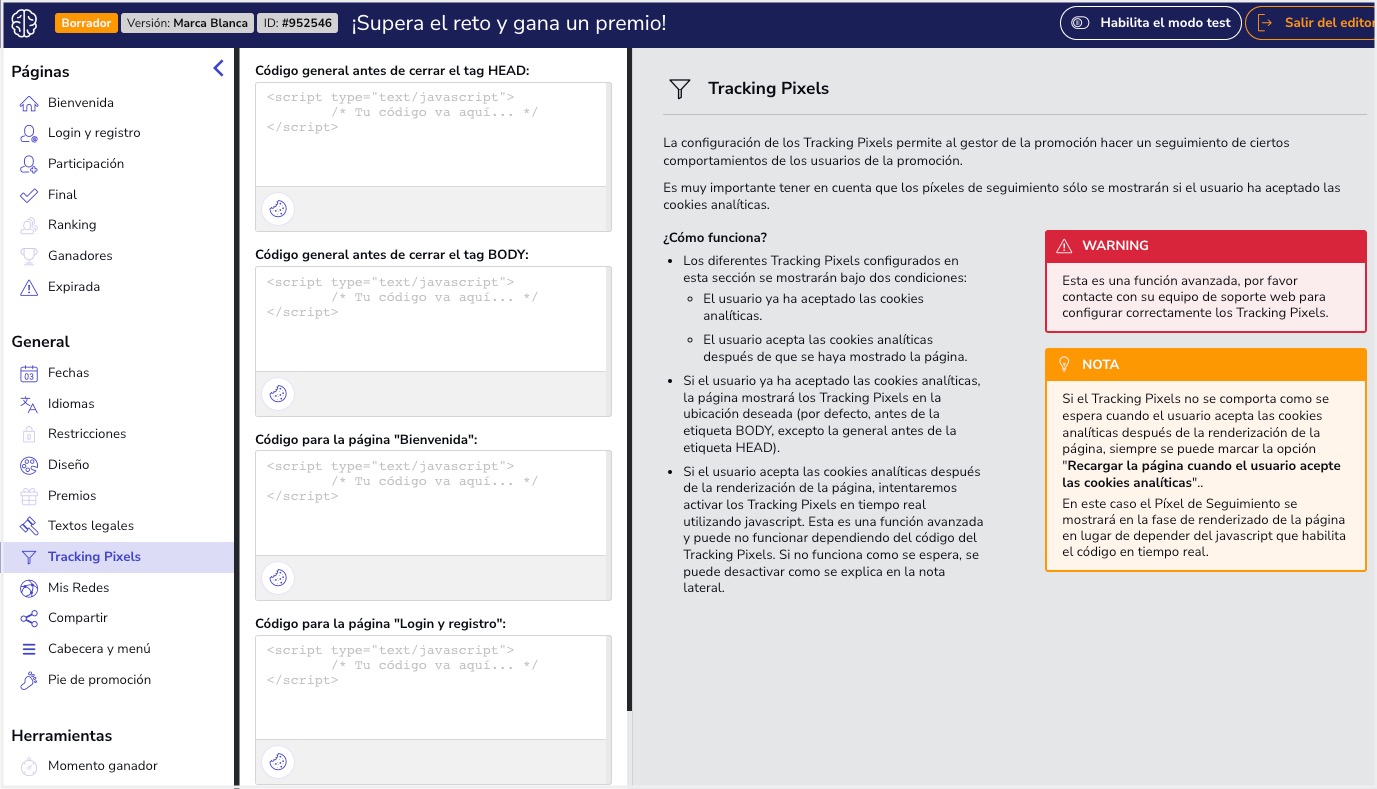1377x789 pixels.
Task: Click cookie icon under BODY code box
Action: point(278,394)
